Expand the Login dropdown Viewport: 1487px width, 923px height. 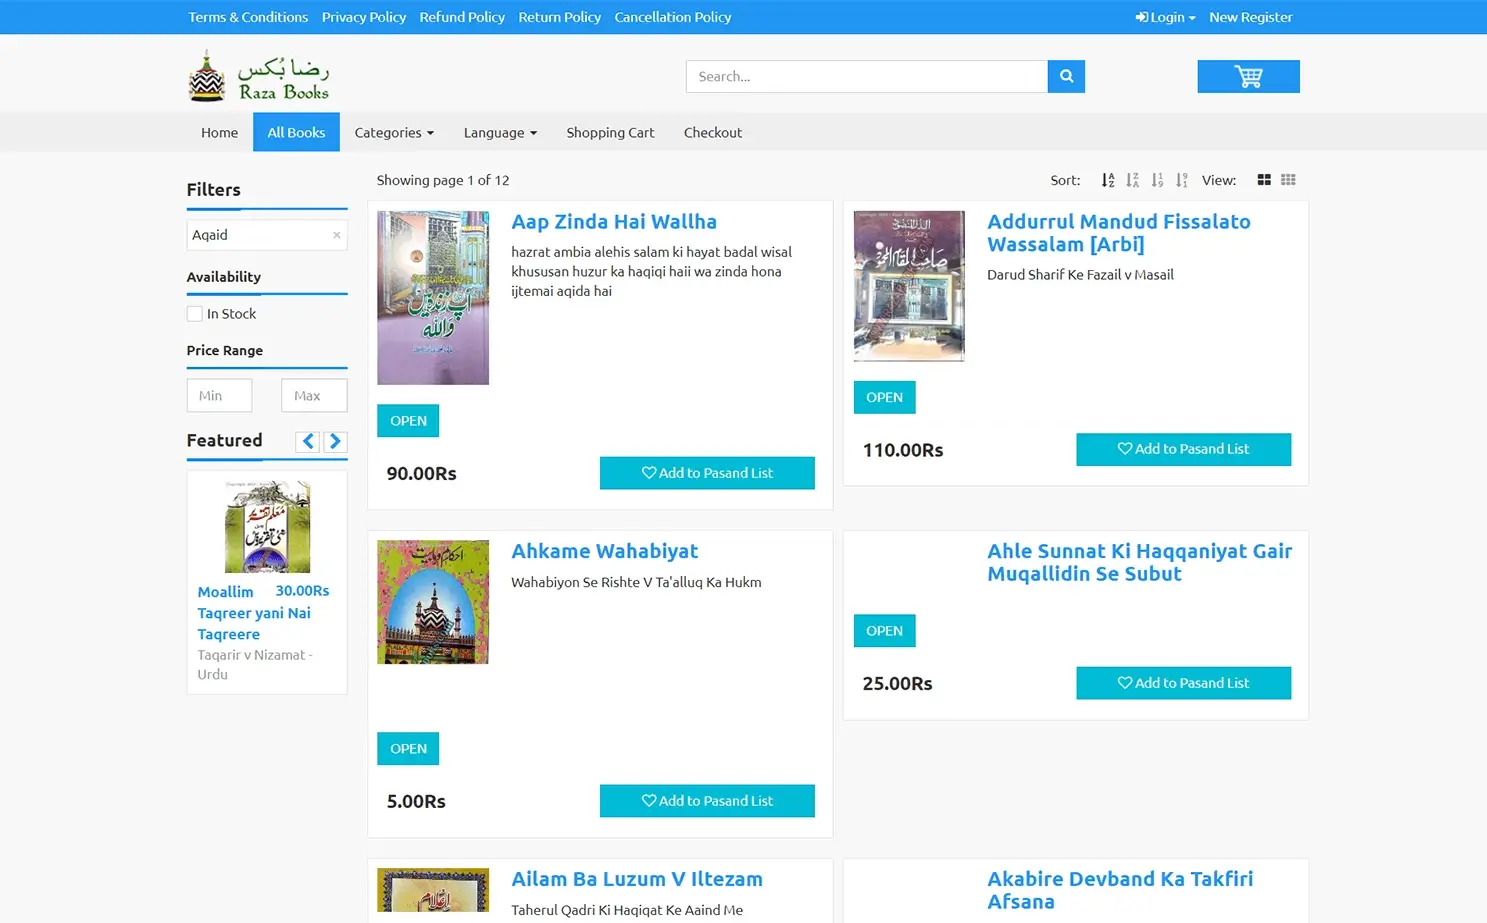(x=1164, y=17)
